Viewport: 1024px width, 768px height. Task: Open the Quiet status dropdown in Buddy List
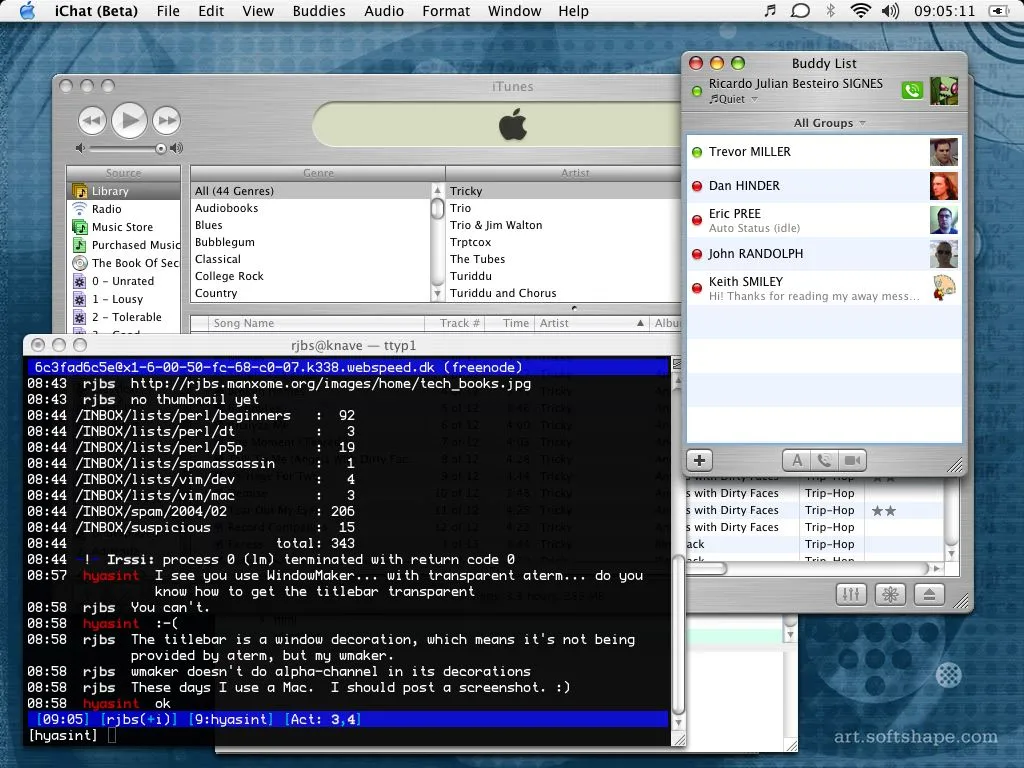coord(734,99)
